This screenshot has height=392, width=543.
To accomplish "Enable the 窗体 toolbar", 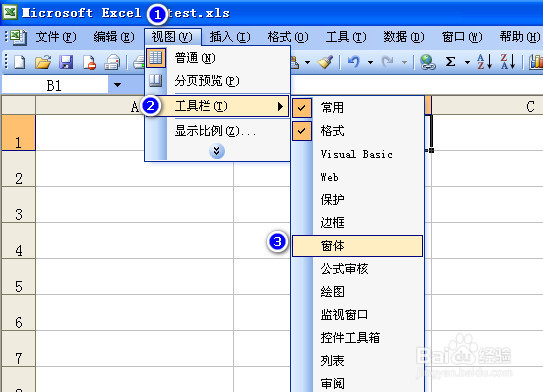I will (x=357, y=246).
